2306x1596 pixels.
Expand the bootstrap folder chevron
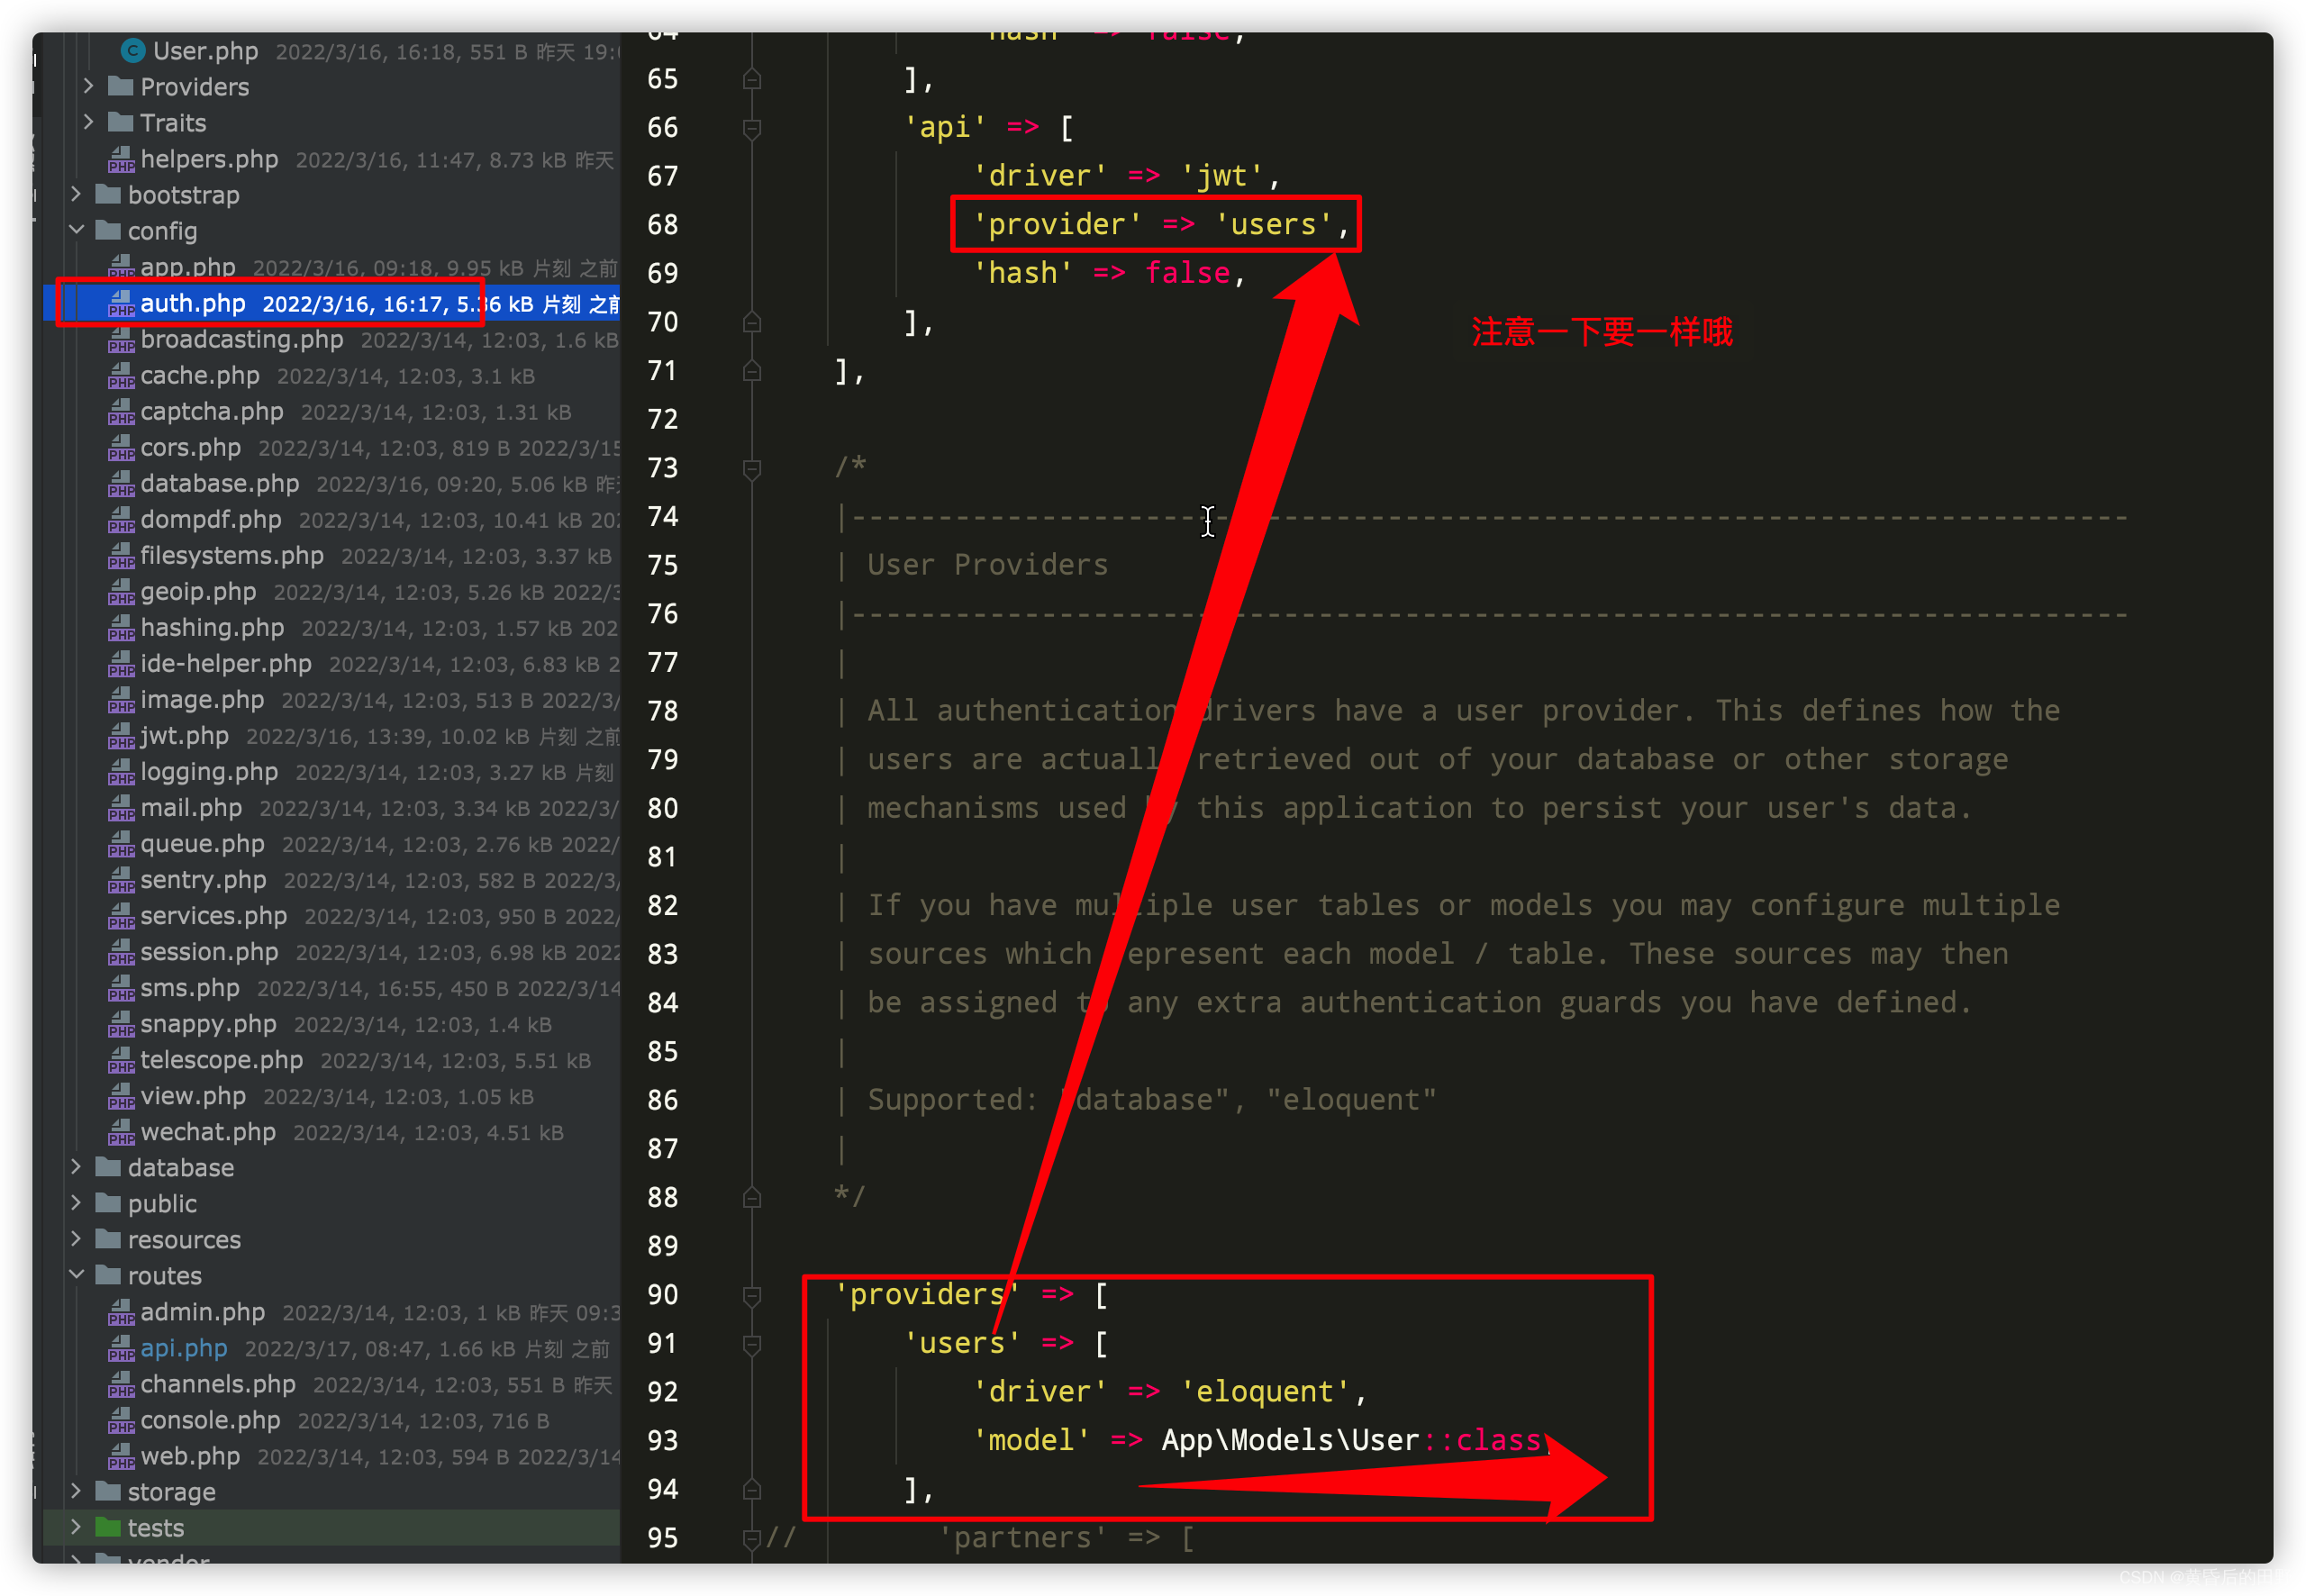76,194
